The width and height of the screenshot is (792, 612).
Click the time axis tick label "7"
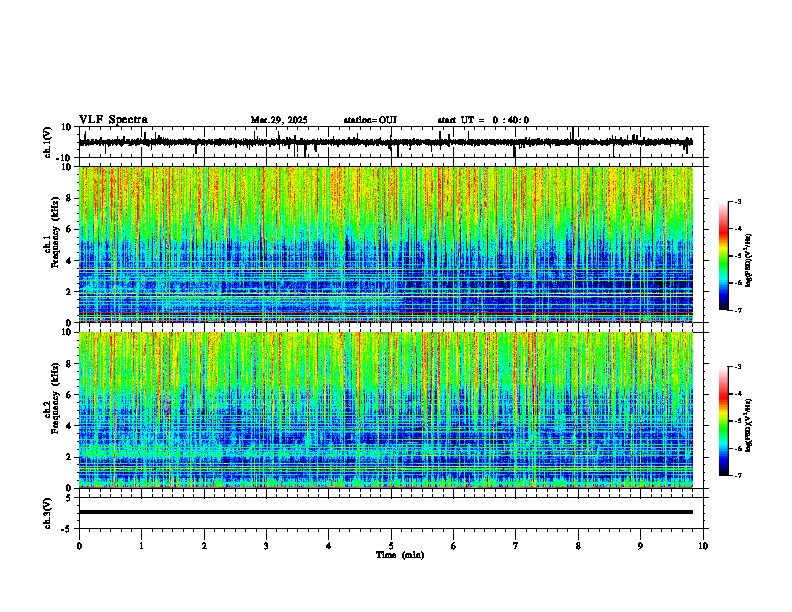516,546
